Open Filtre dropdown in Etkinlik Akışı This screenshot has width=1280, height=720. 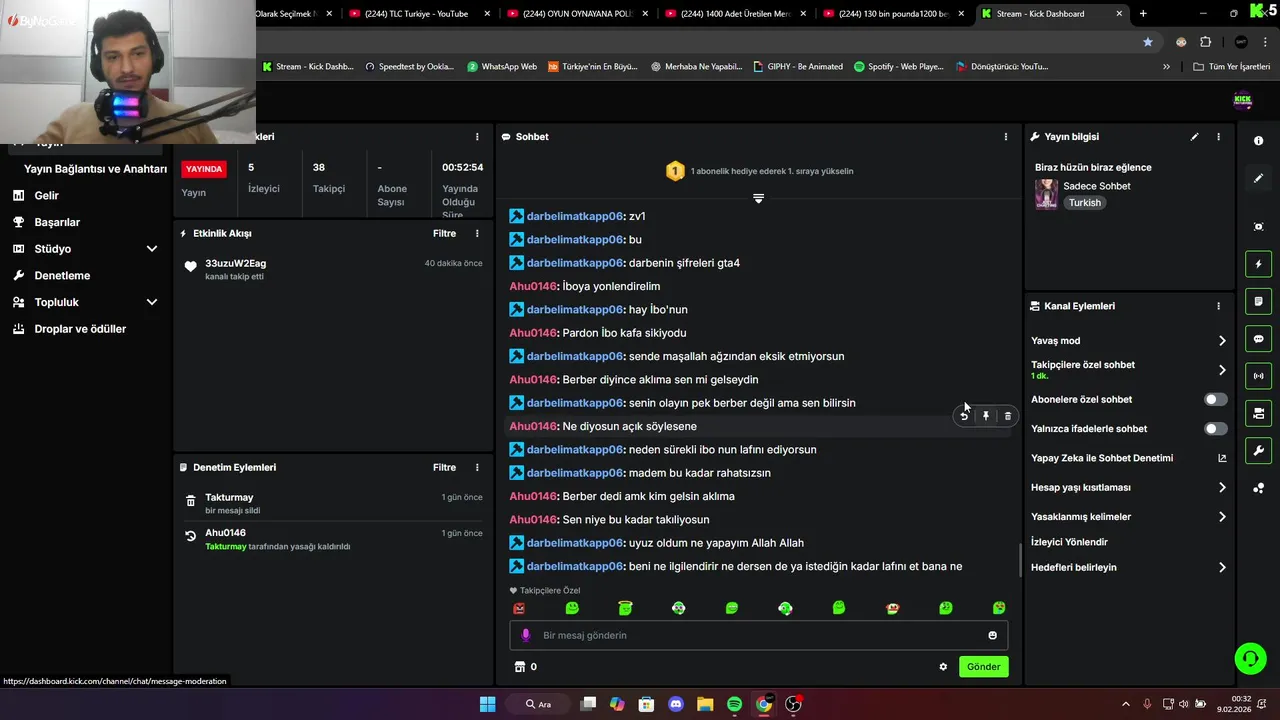(444, 233)
